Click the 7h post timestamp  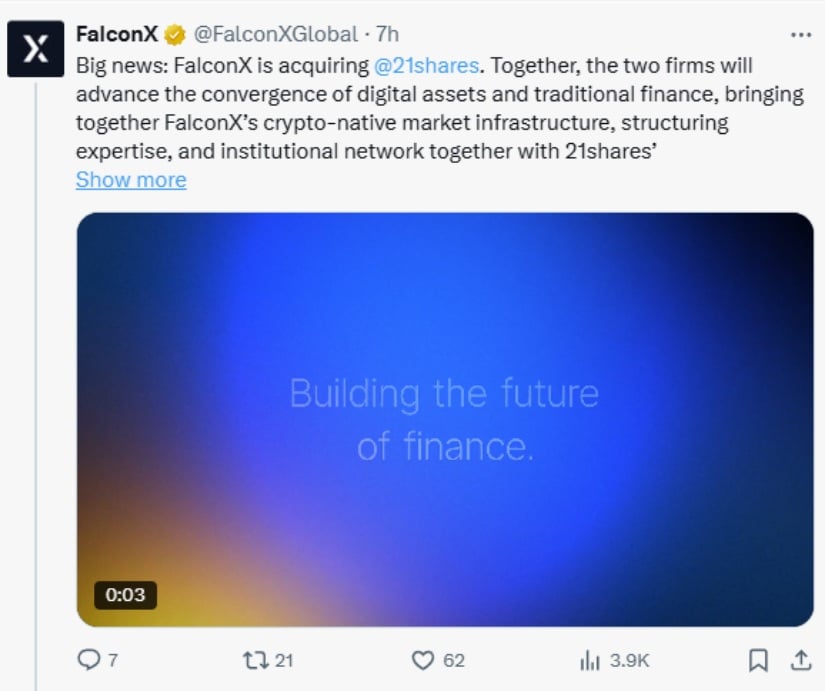387,34
